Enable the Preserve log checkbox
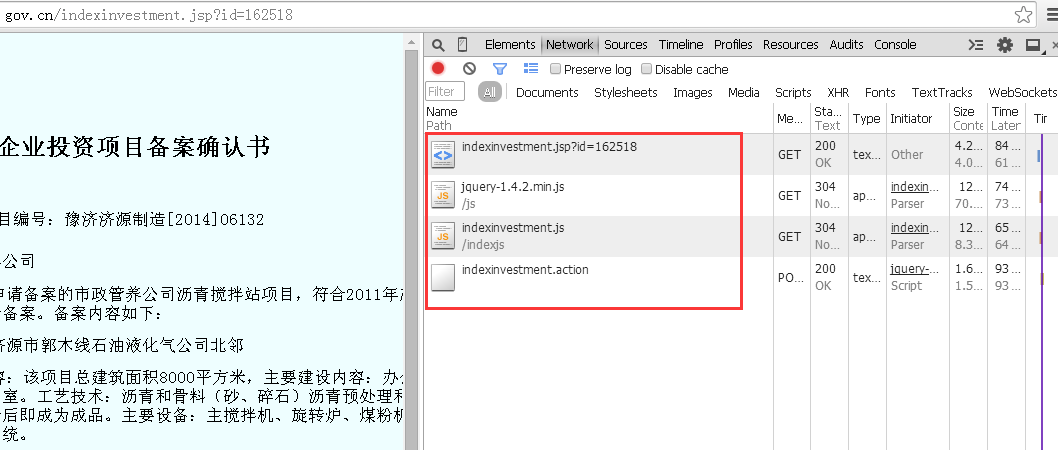 coord(555,69)
